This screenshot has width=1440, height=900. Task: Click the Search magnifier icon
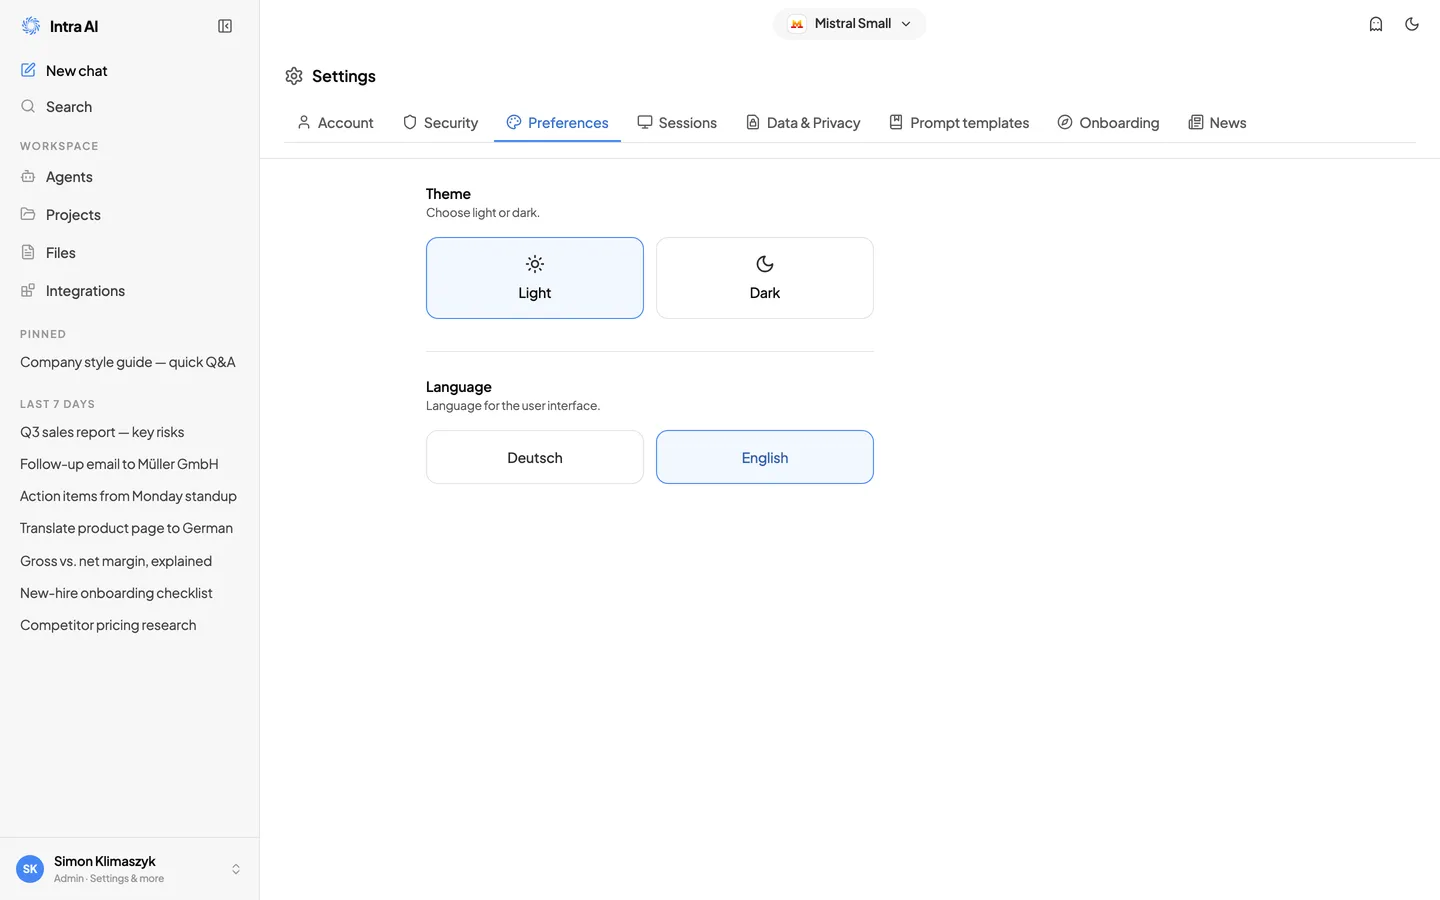coord(28,106)
